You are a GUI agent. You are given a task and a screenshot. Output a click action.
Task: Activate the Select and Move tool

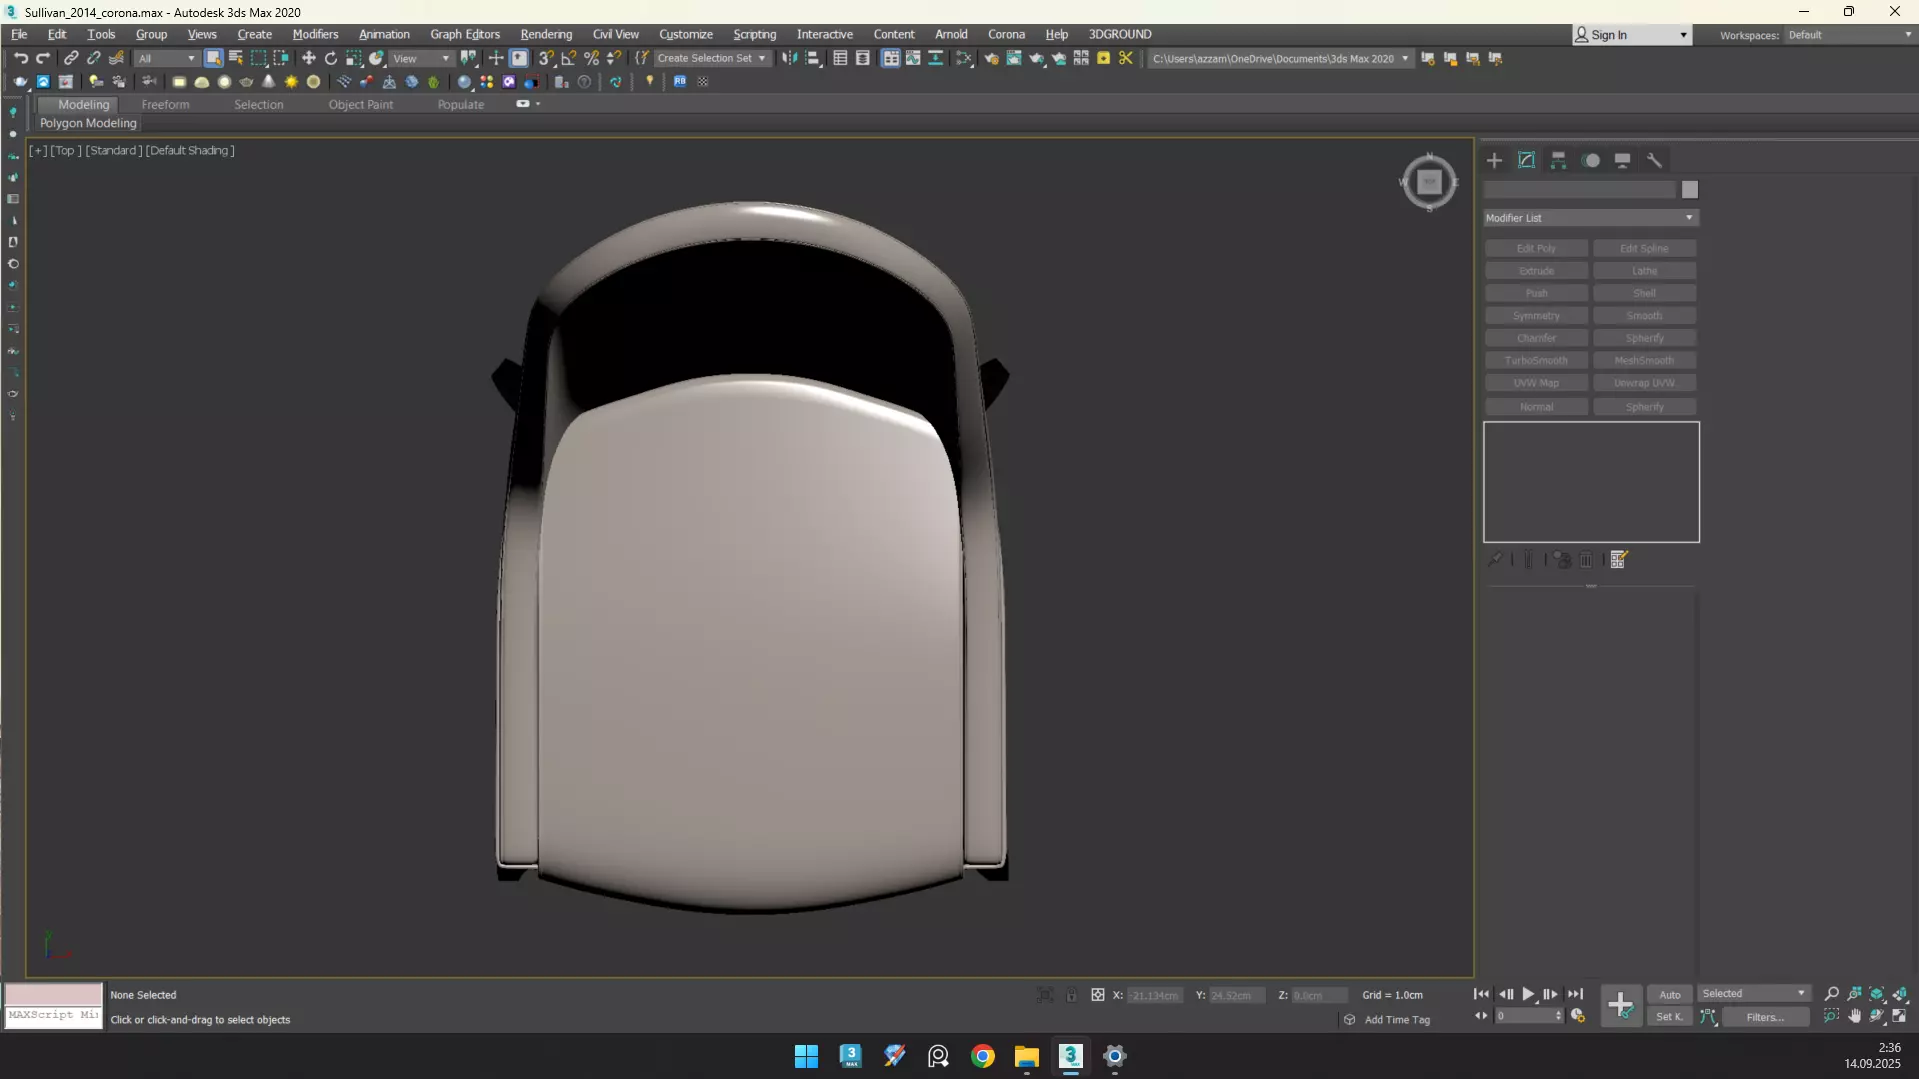[x=308, y=58]
